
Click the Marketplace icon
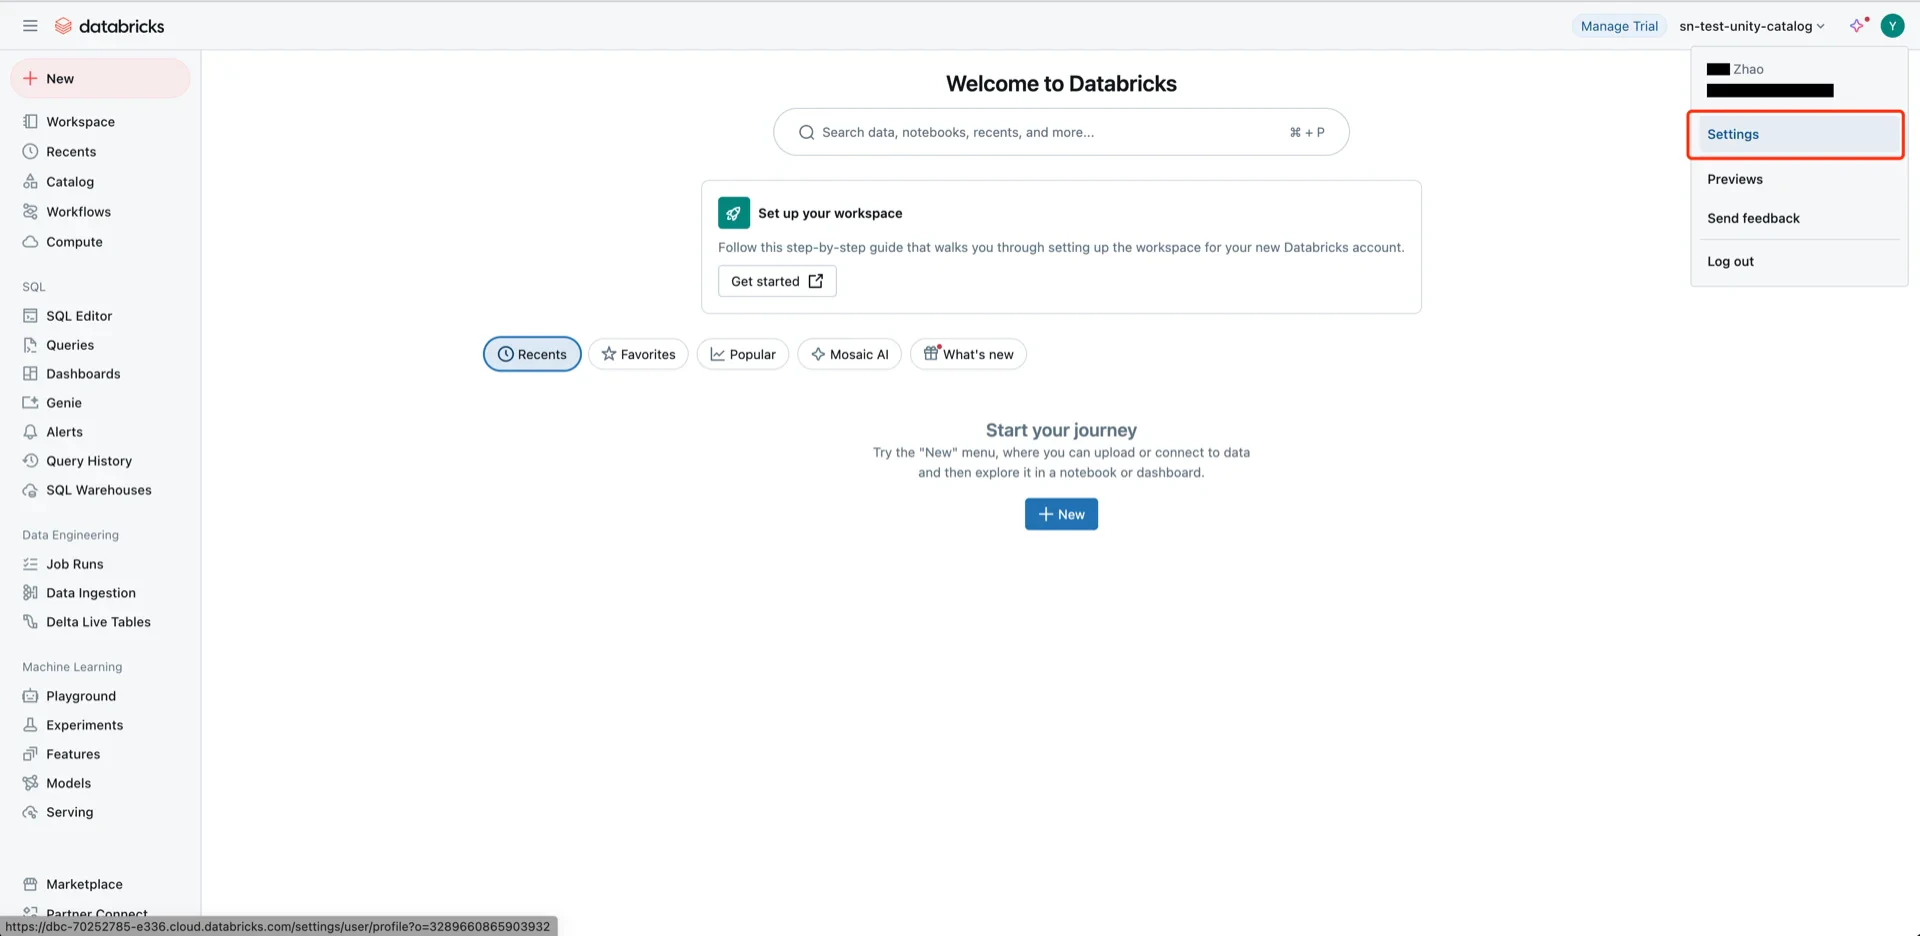[30, 883]
